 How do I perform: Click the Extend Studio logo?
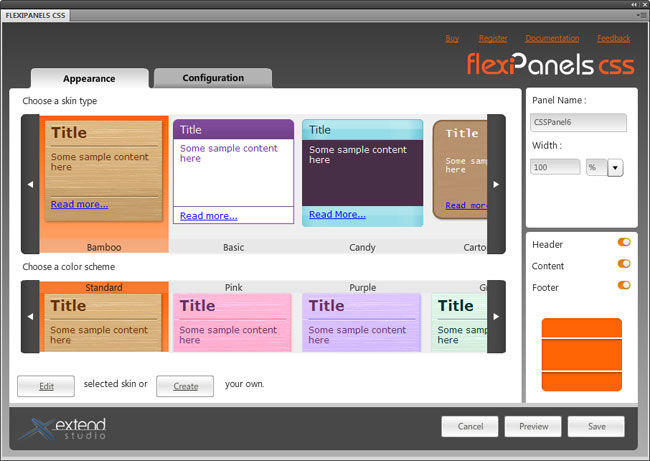[62, 429]
